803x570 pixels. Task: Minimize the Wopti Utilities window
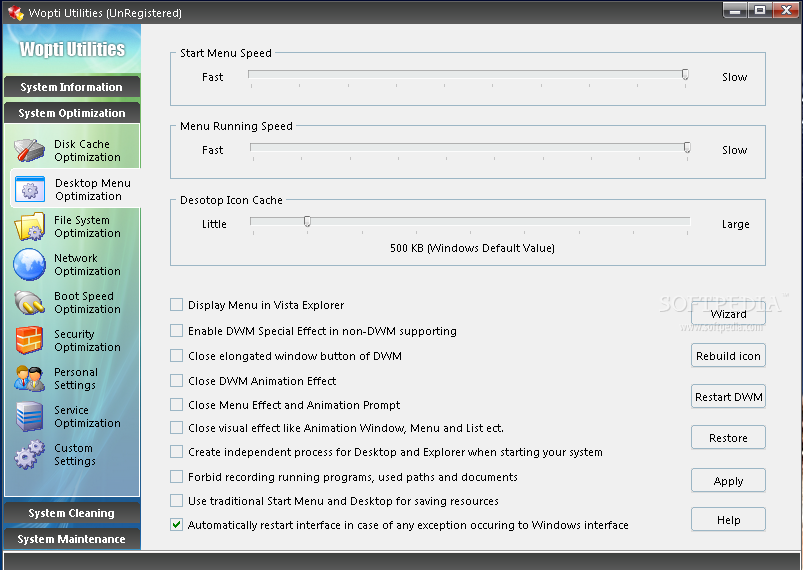[x=735, y=10]
